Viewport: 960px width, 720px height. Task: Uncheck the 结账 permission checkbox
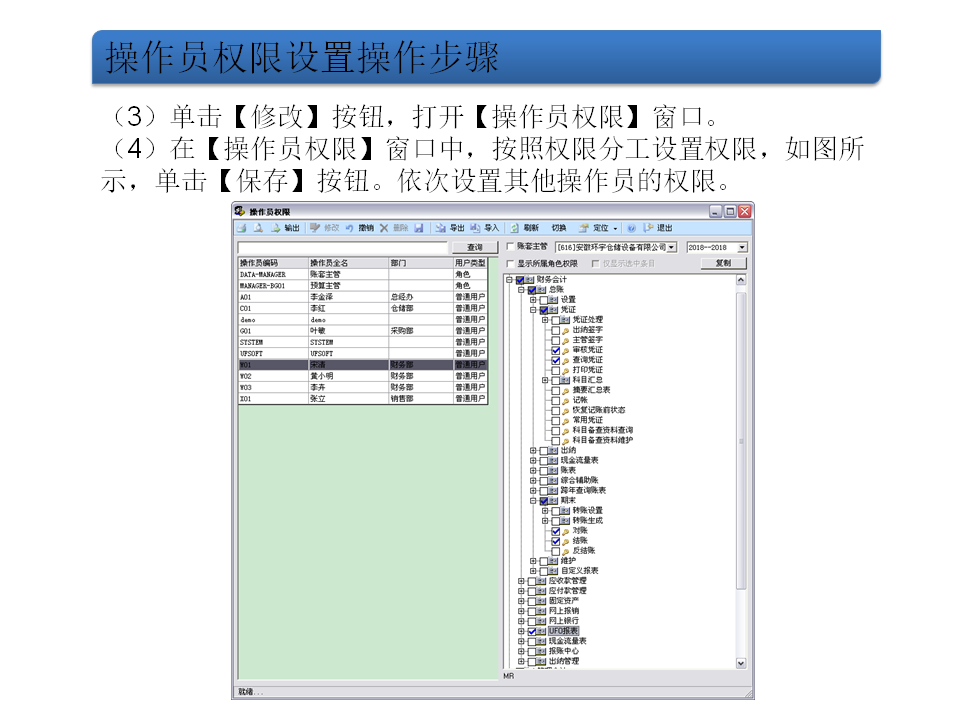(556, 541)
